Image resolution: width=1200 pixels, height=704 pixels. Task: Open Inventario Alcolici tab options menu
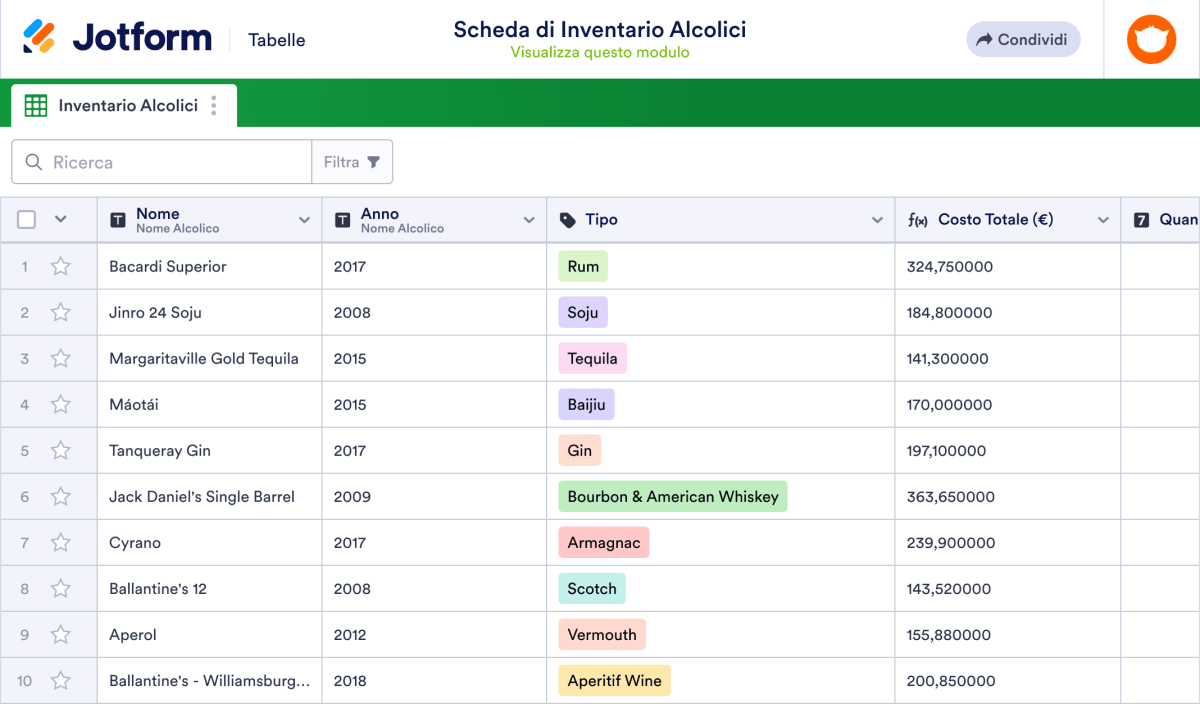pos(214,106)
